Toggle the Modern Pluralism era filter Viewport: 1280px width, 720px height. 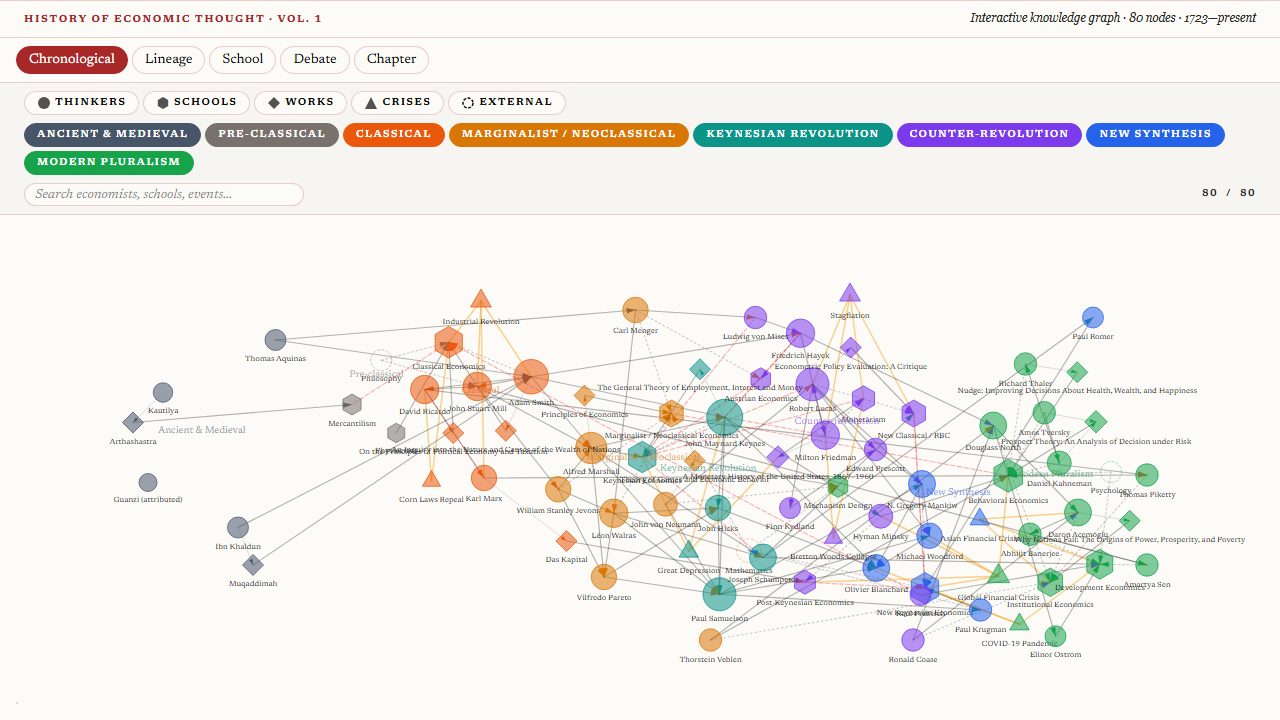point(109,162)
